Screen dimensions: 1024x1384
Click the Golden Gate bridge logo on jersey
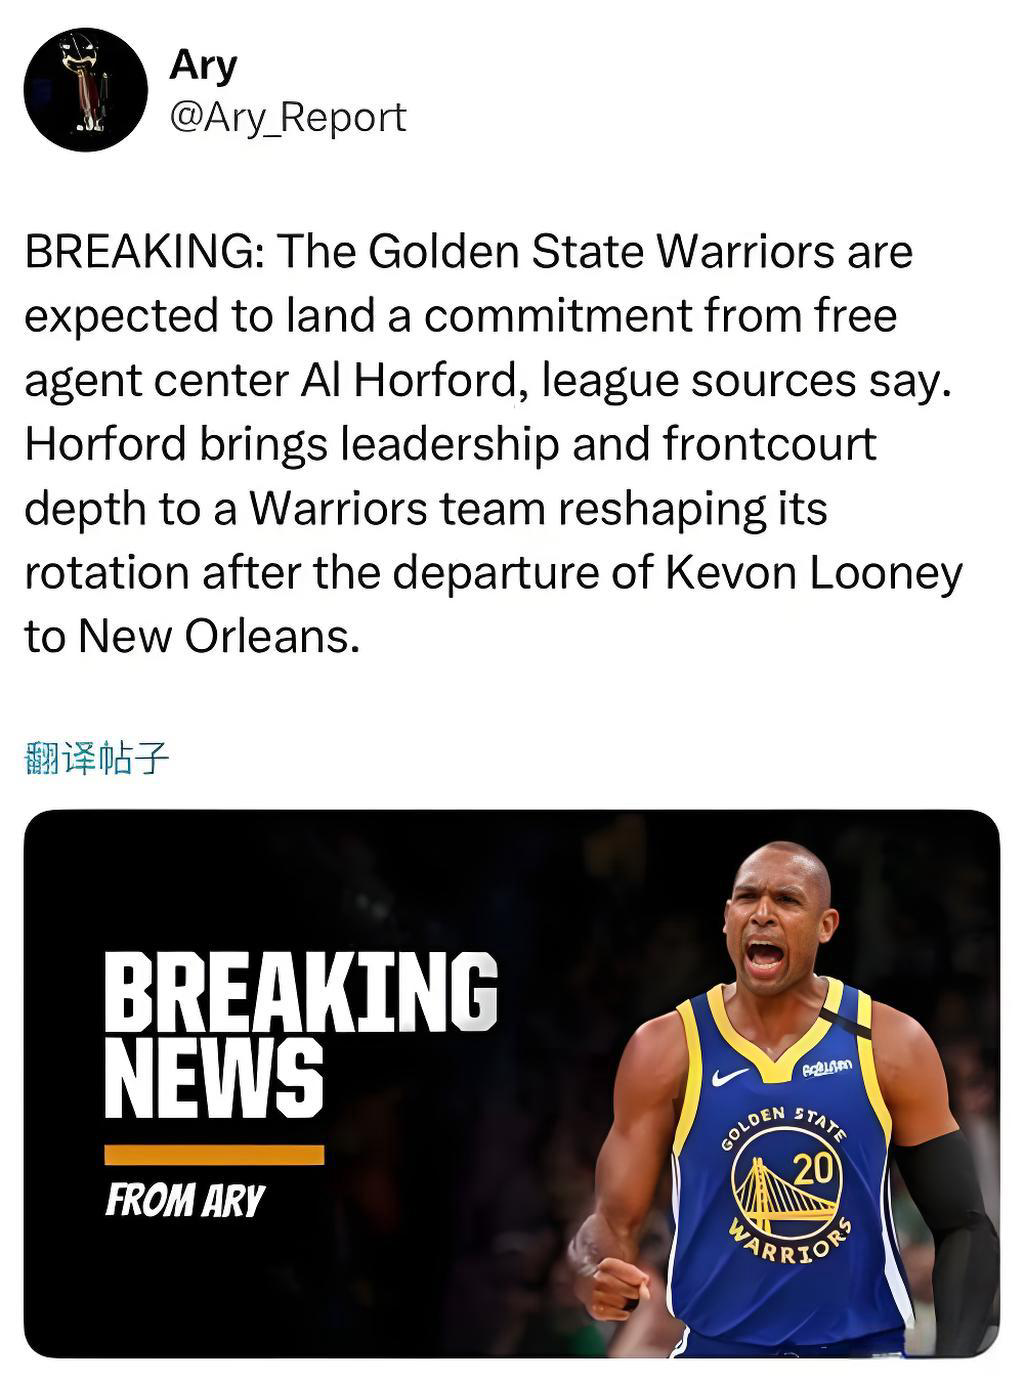coord(784,1186)
